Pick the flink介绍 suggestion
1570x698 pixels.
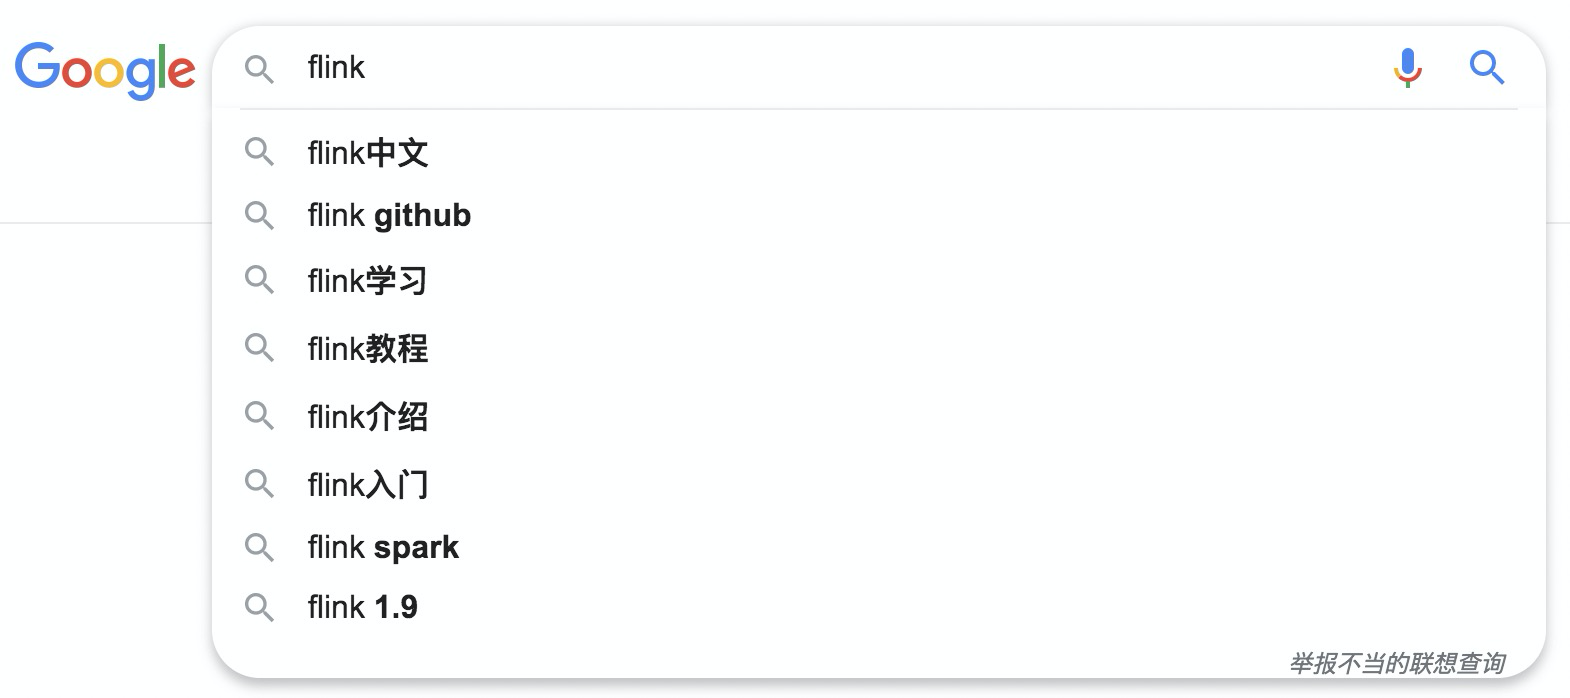click(368, 417)
